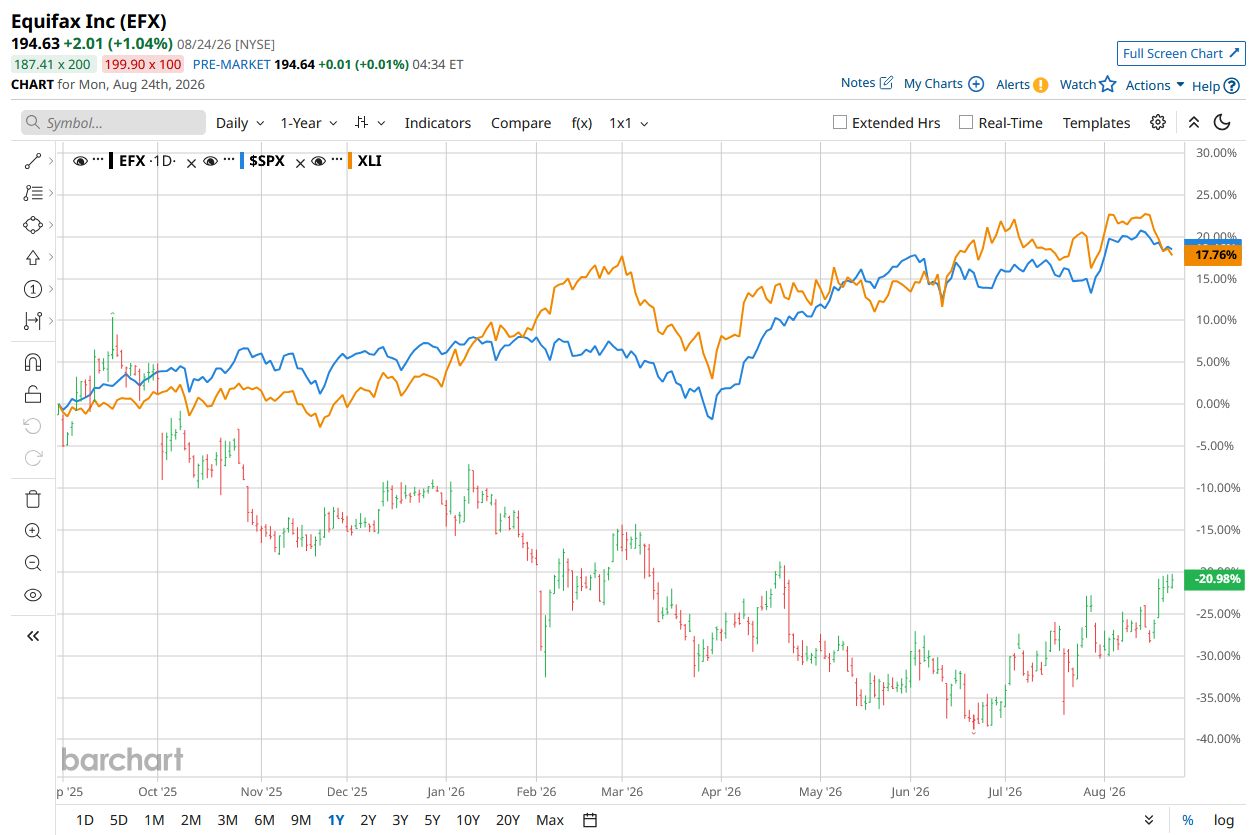
Task: Add to My Charts plus icon
Action: [976, 84]
